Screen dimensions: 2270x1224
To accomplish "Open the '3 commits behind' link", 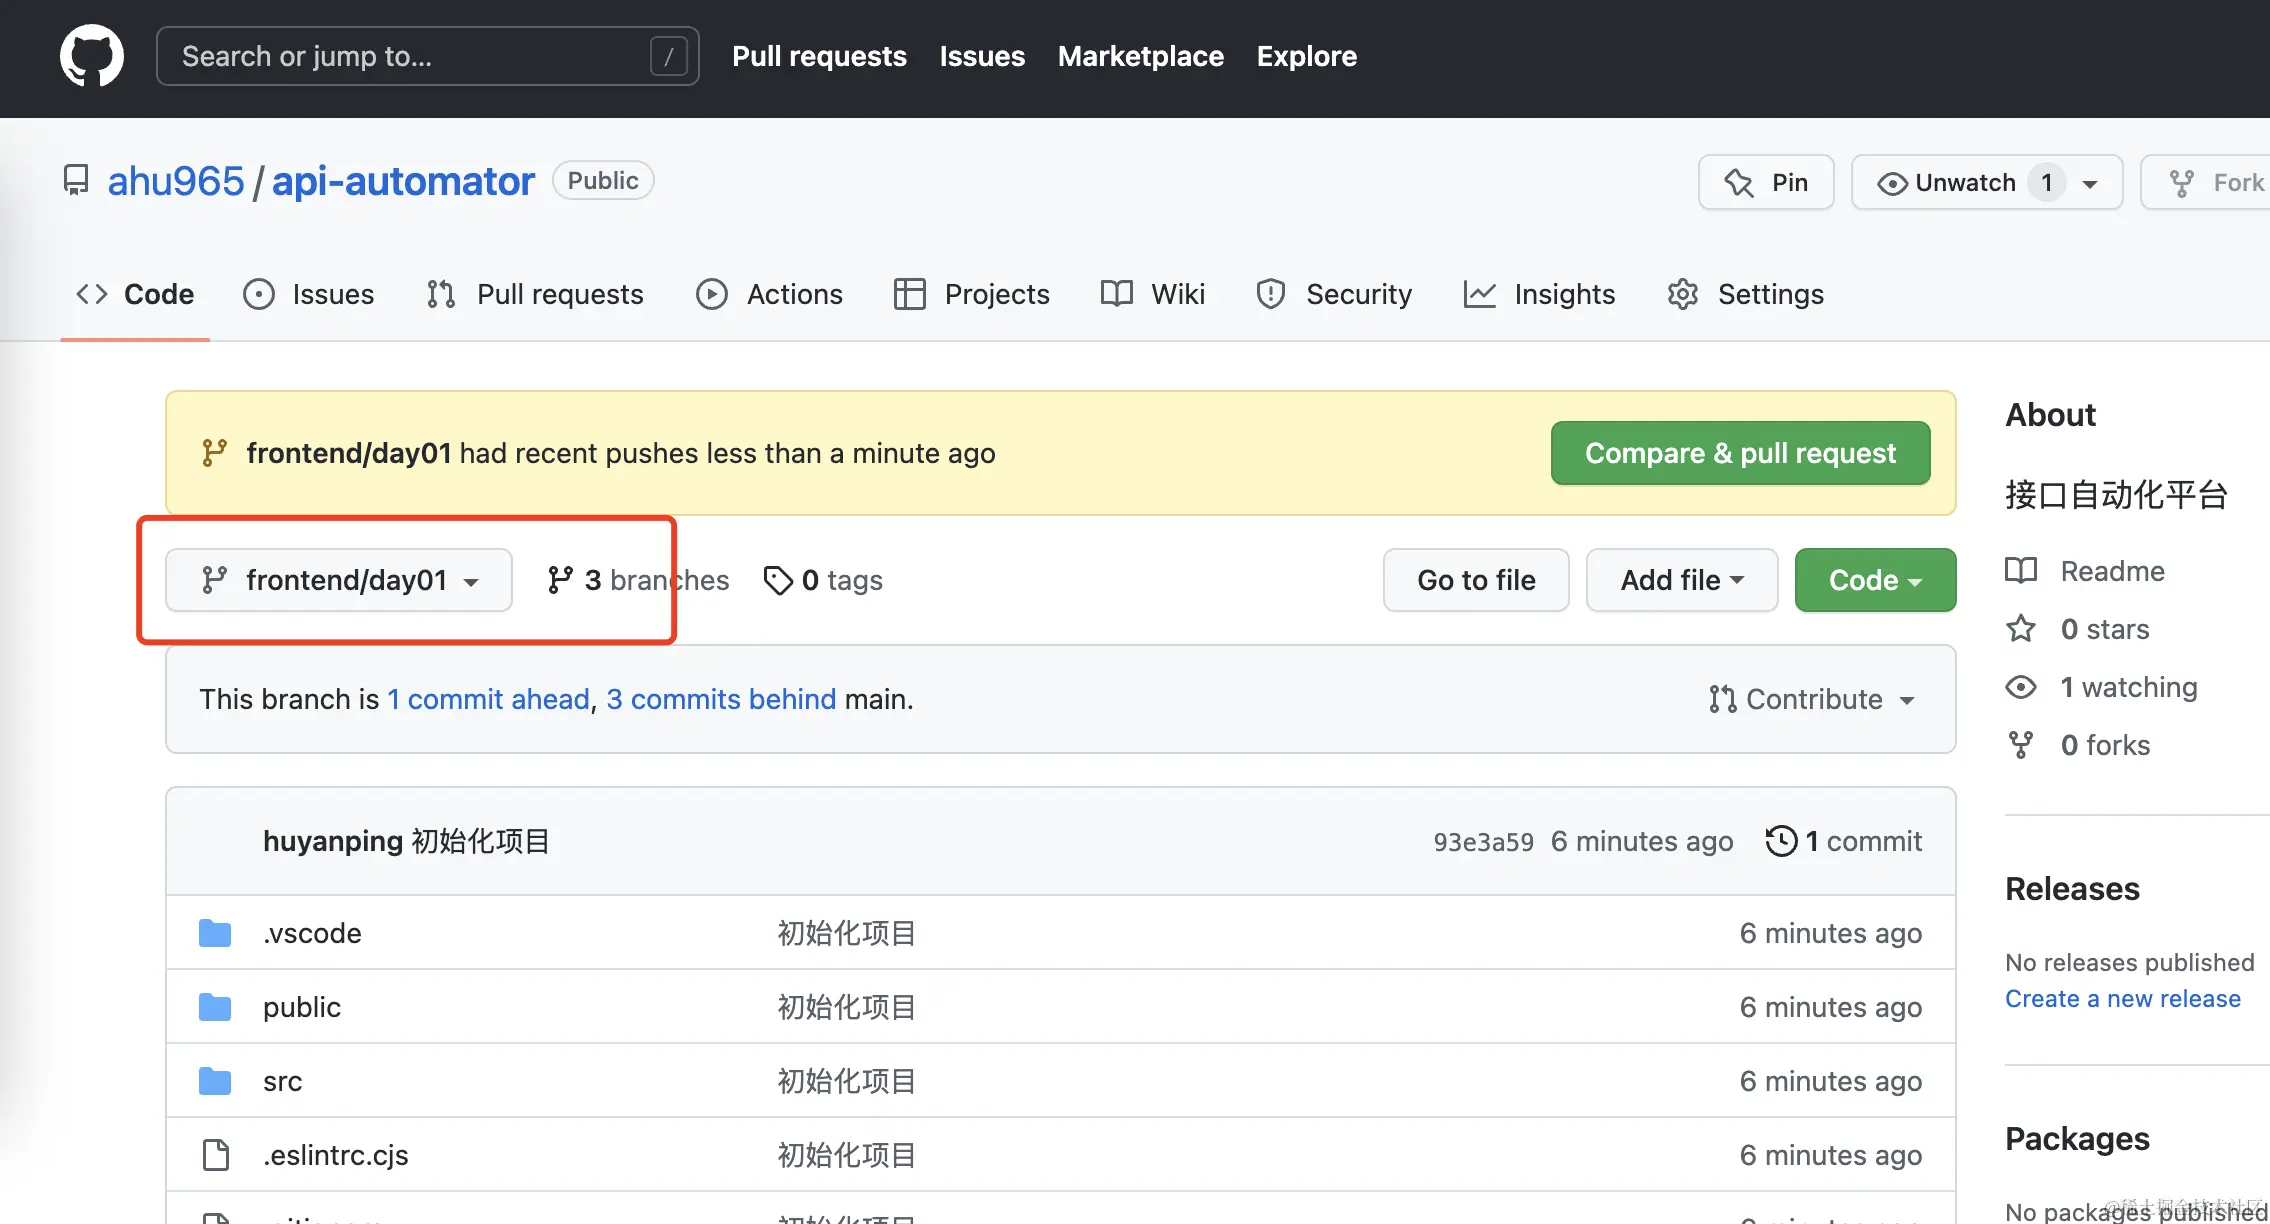I will pyautogui.click(x=721, y=699).
